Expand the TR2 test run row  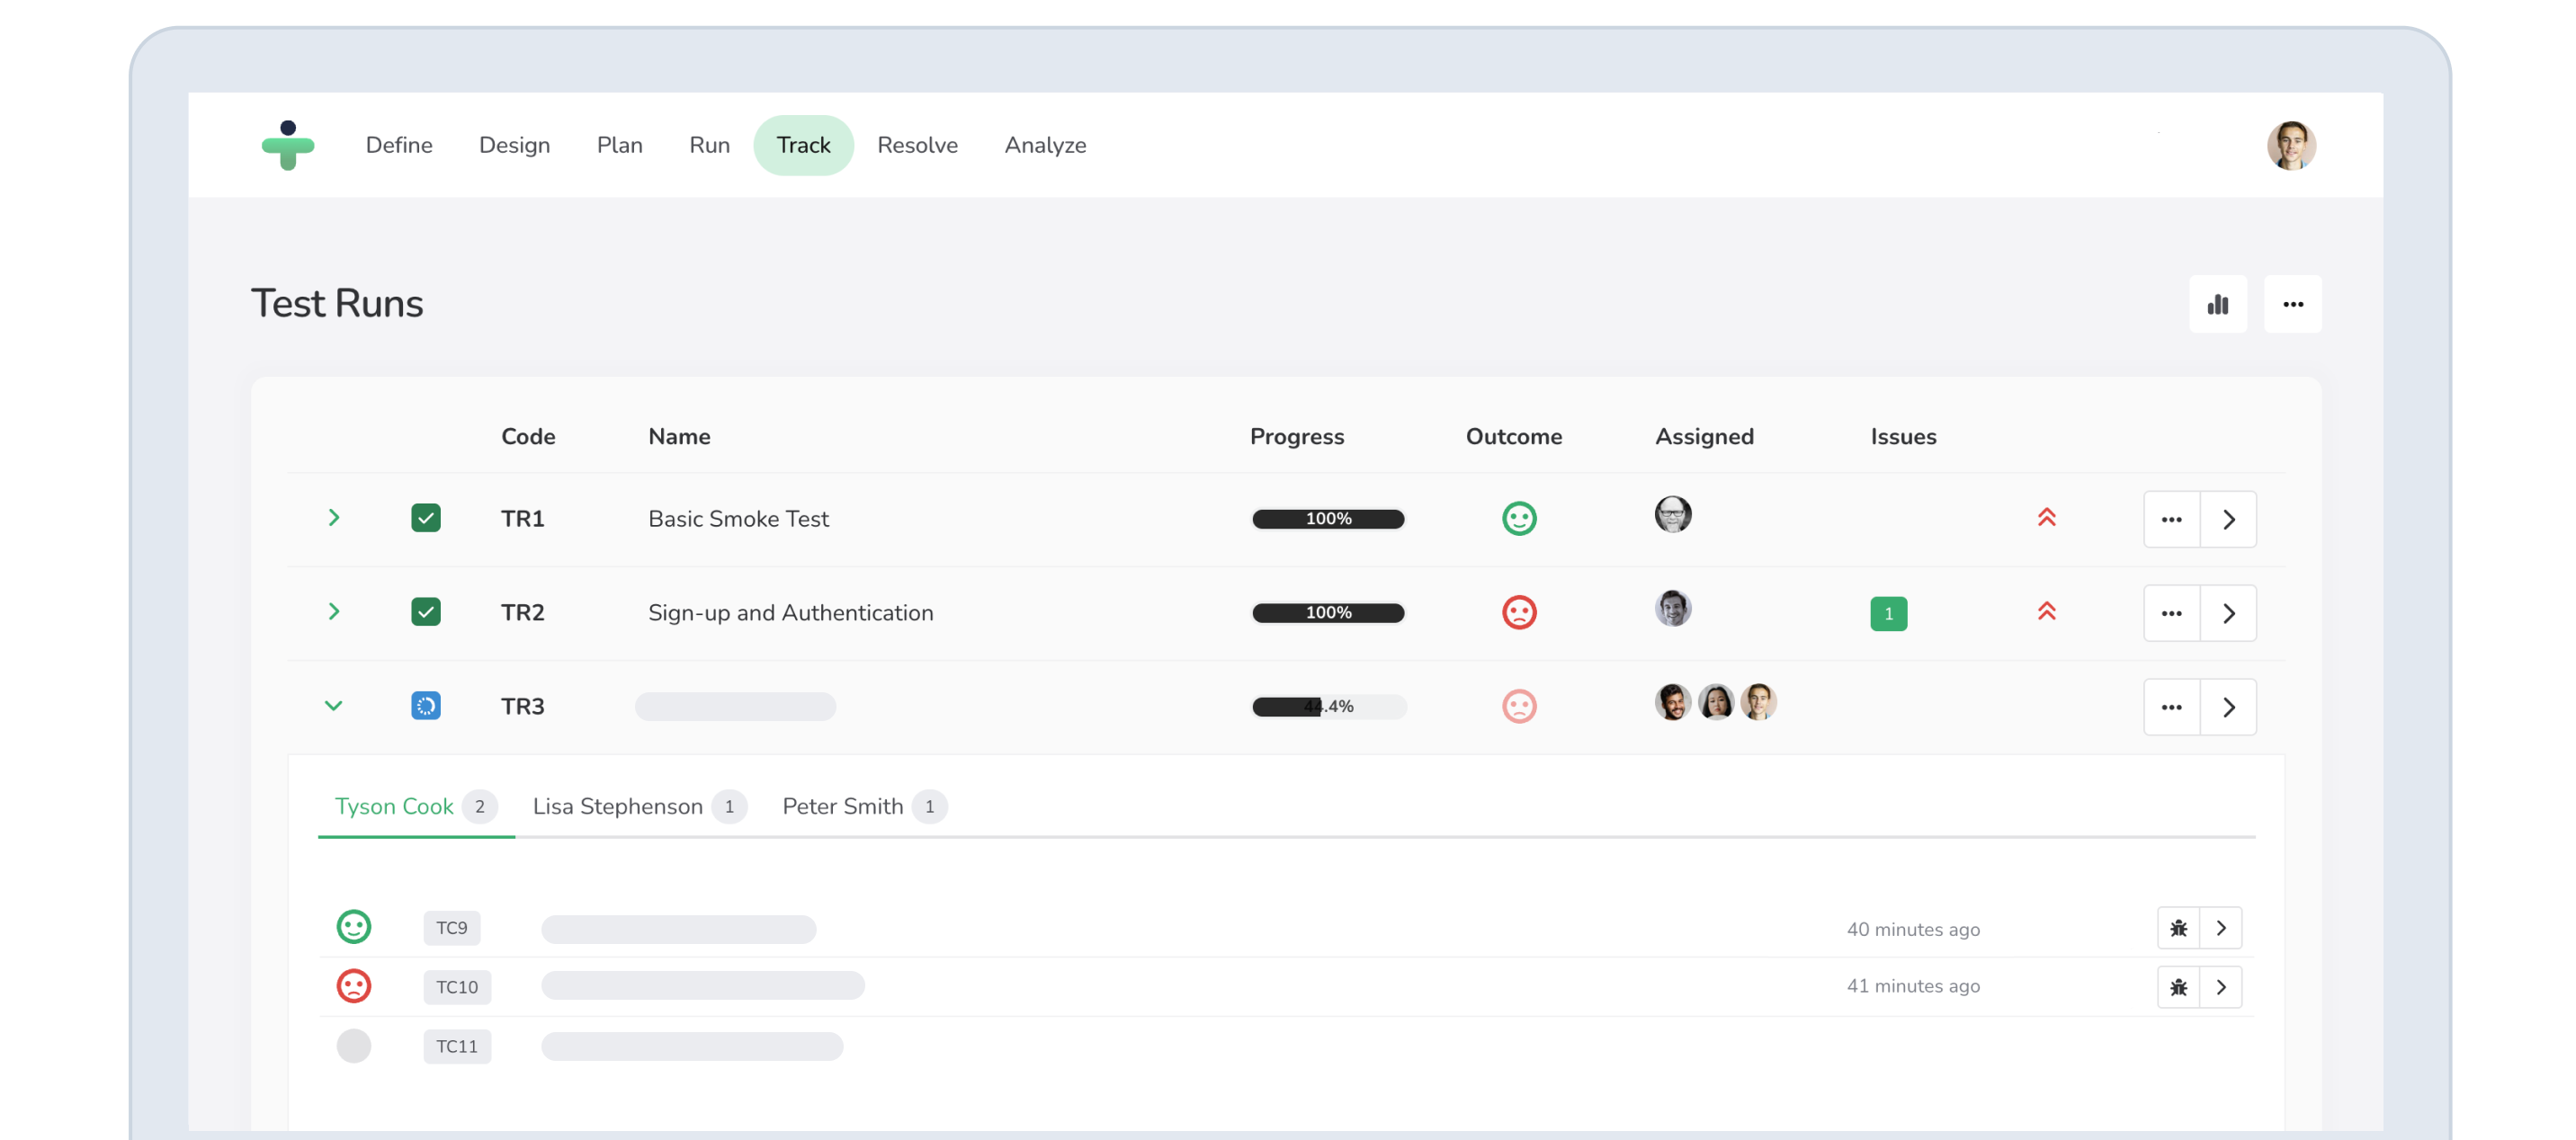[x=334, y=612]
